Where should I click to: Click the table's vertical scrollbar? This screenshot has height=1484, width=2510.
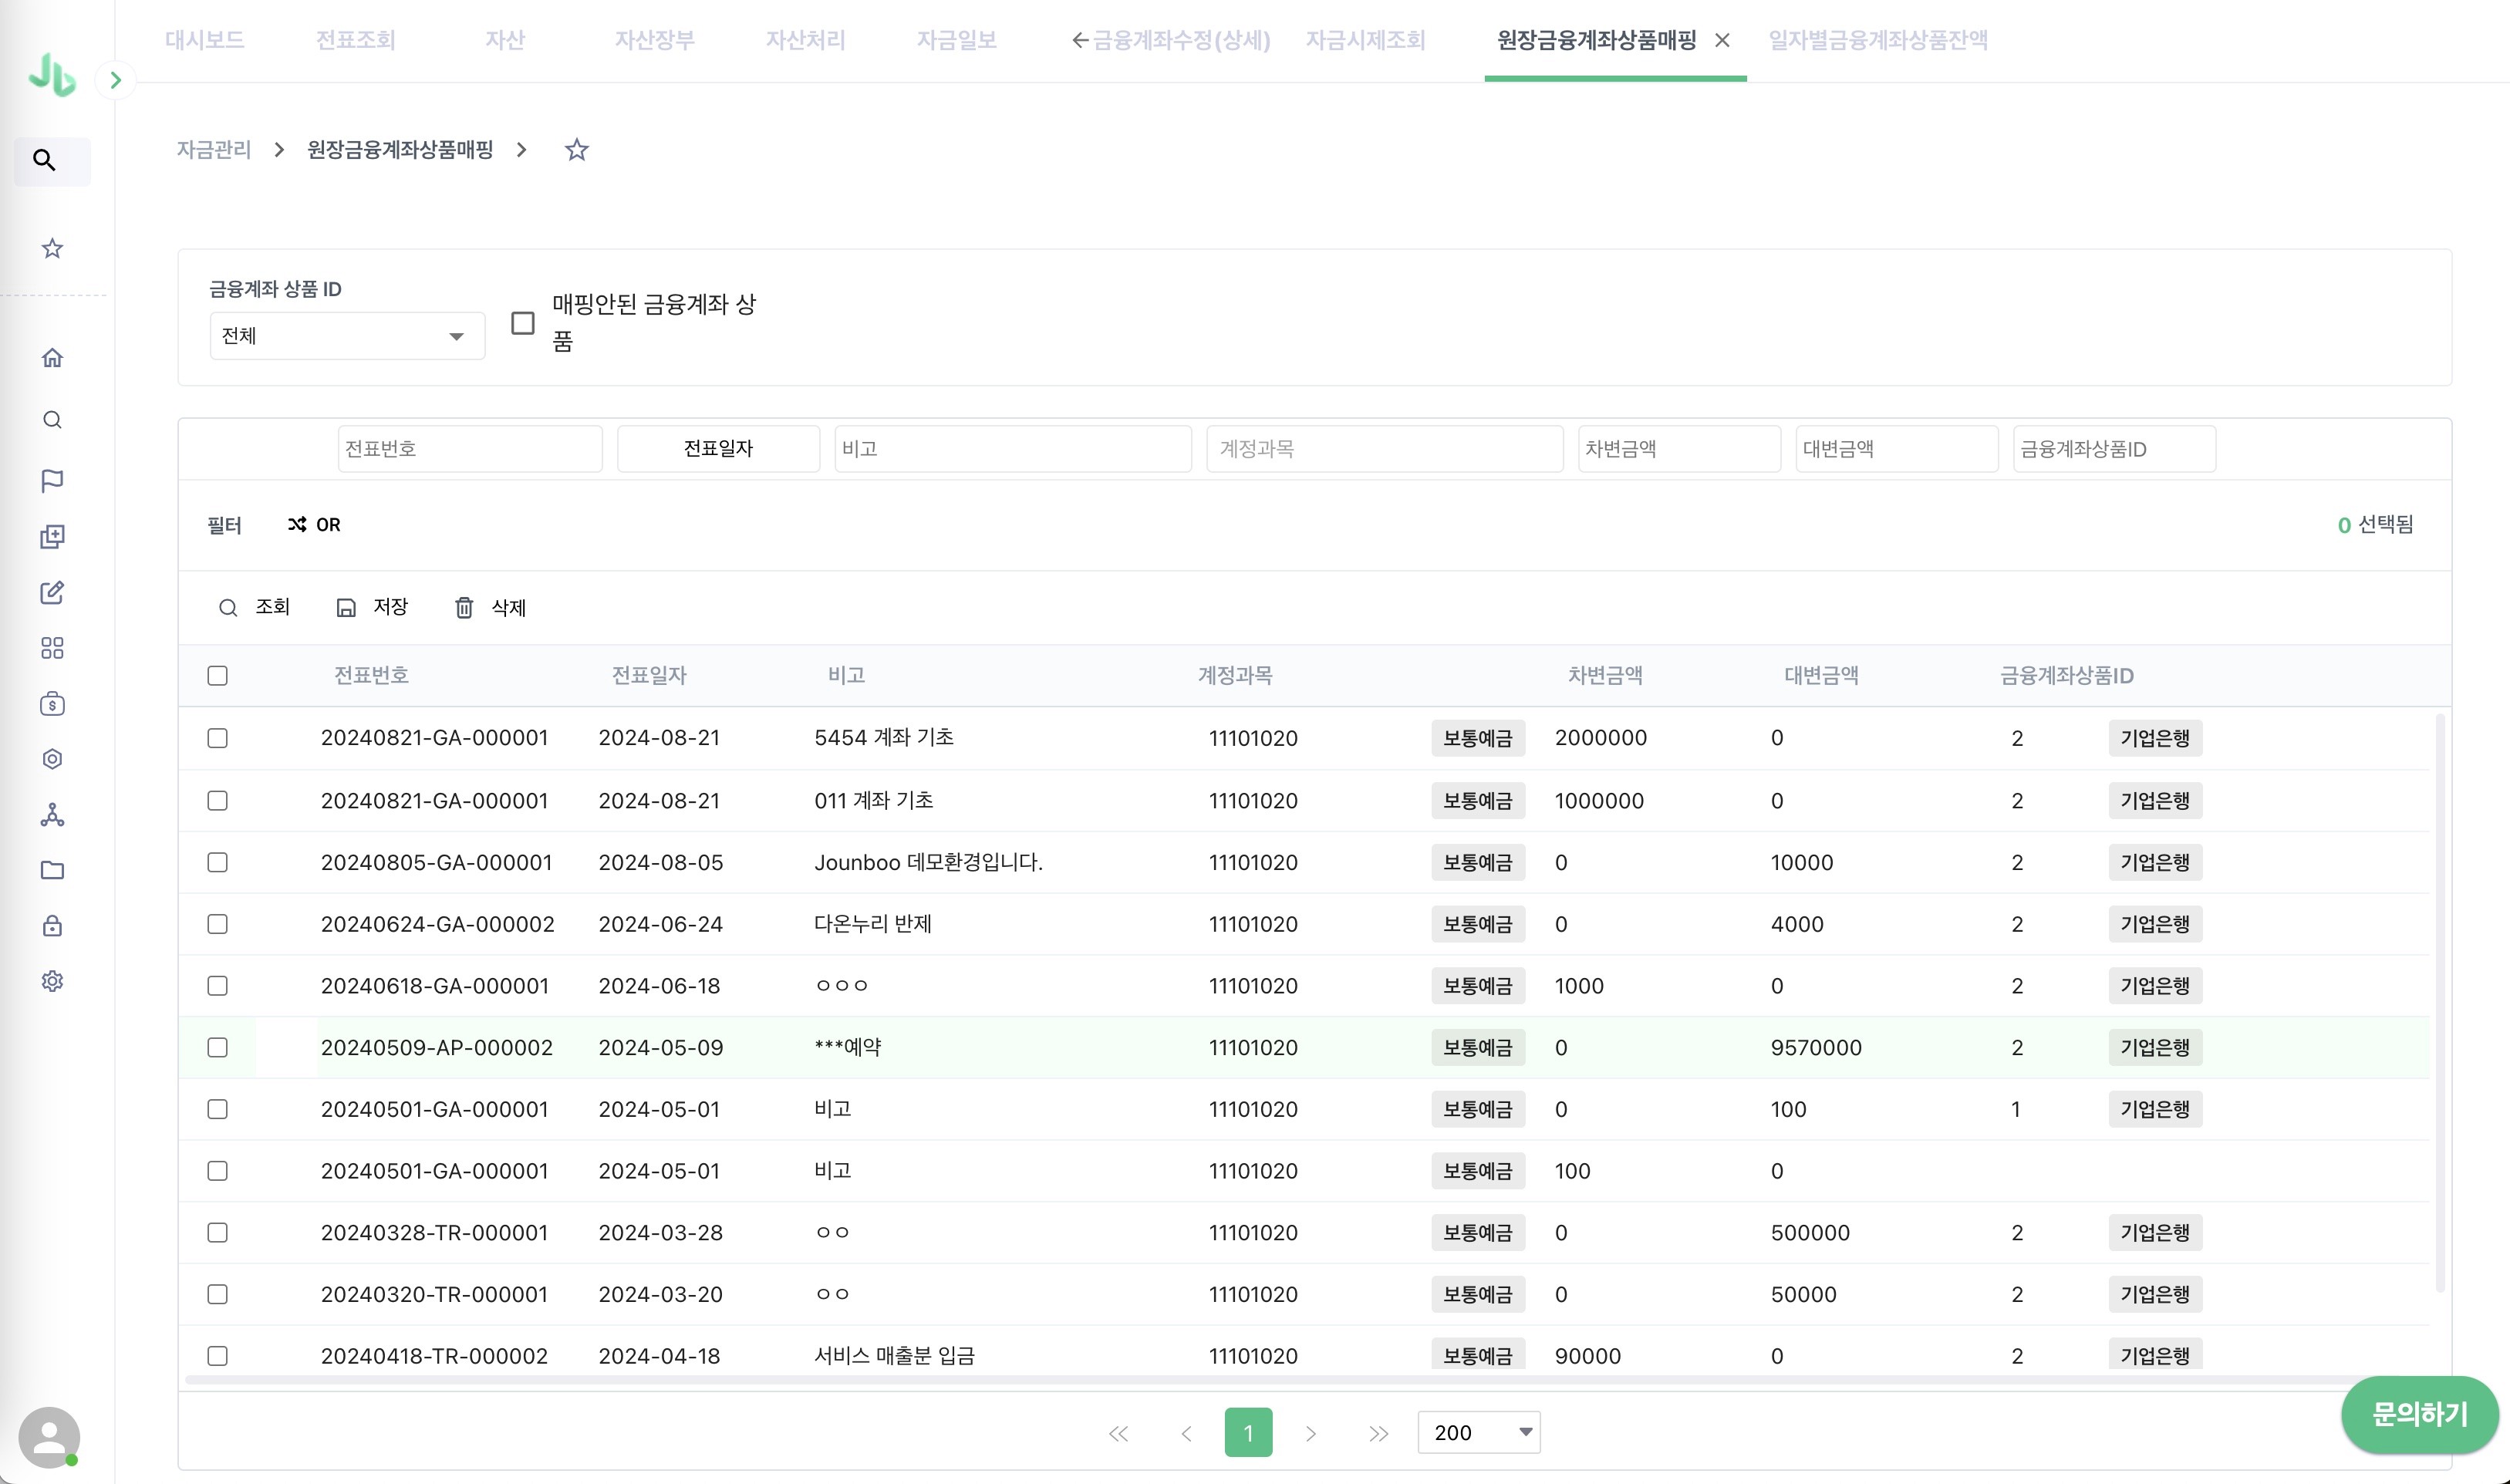(2440, 1000)
